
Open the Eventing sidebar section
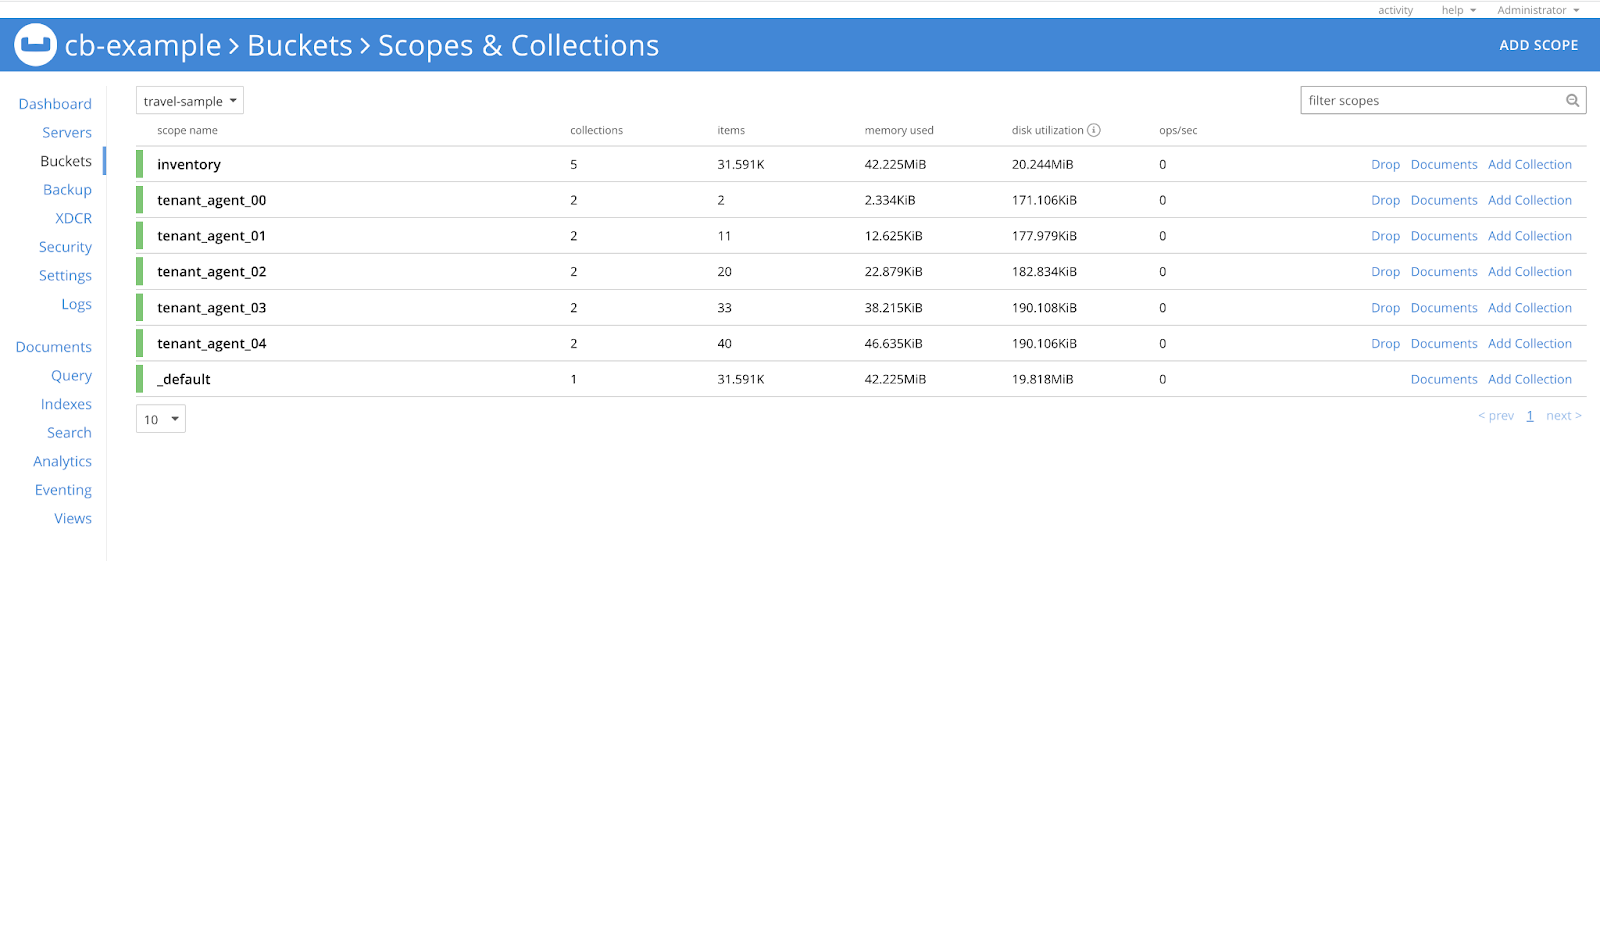click(63, 489)
